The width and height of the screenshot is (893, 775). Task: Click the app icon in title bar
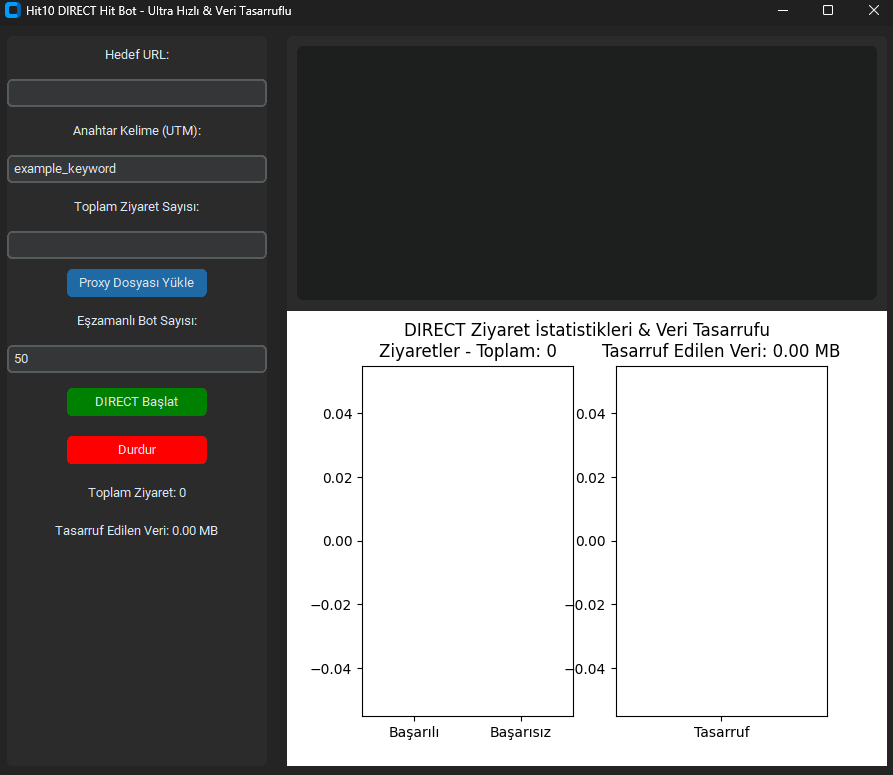point(13,10)
